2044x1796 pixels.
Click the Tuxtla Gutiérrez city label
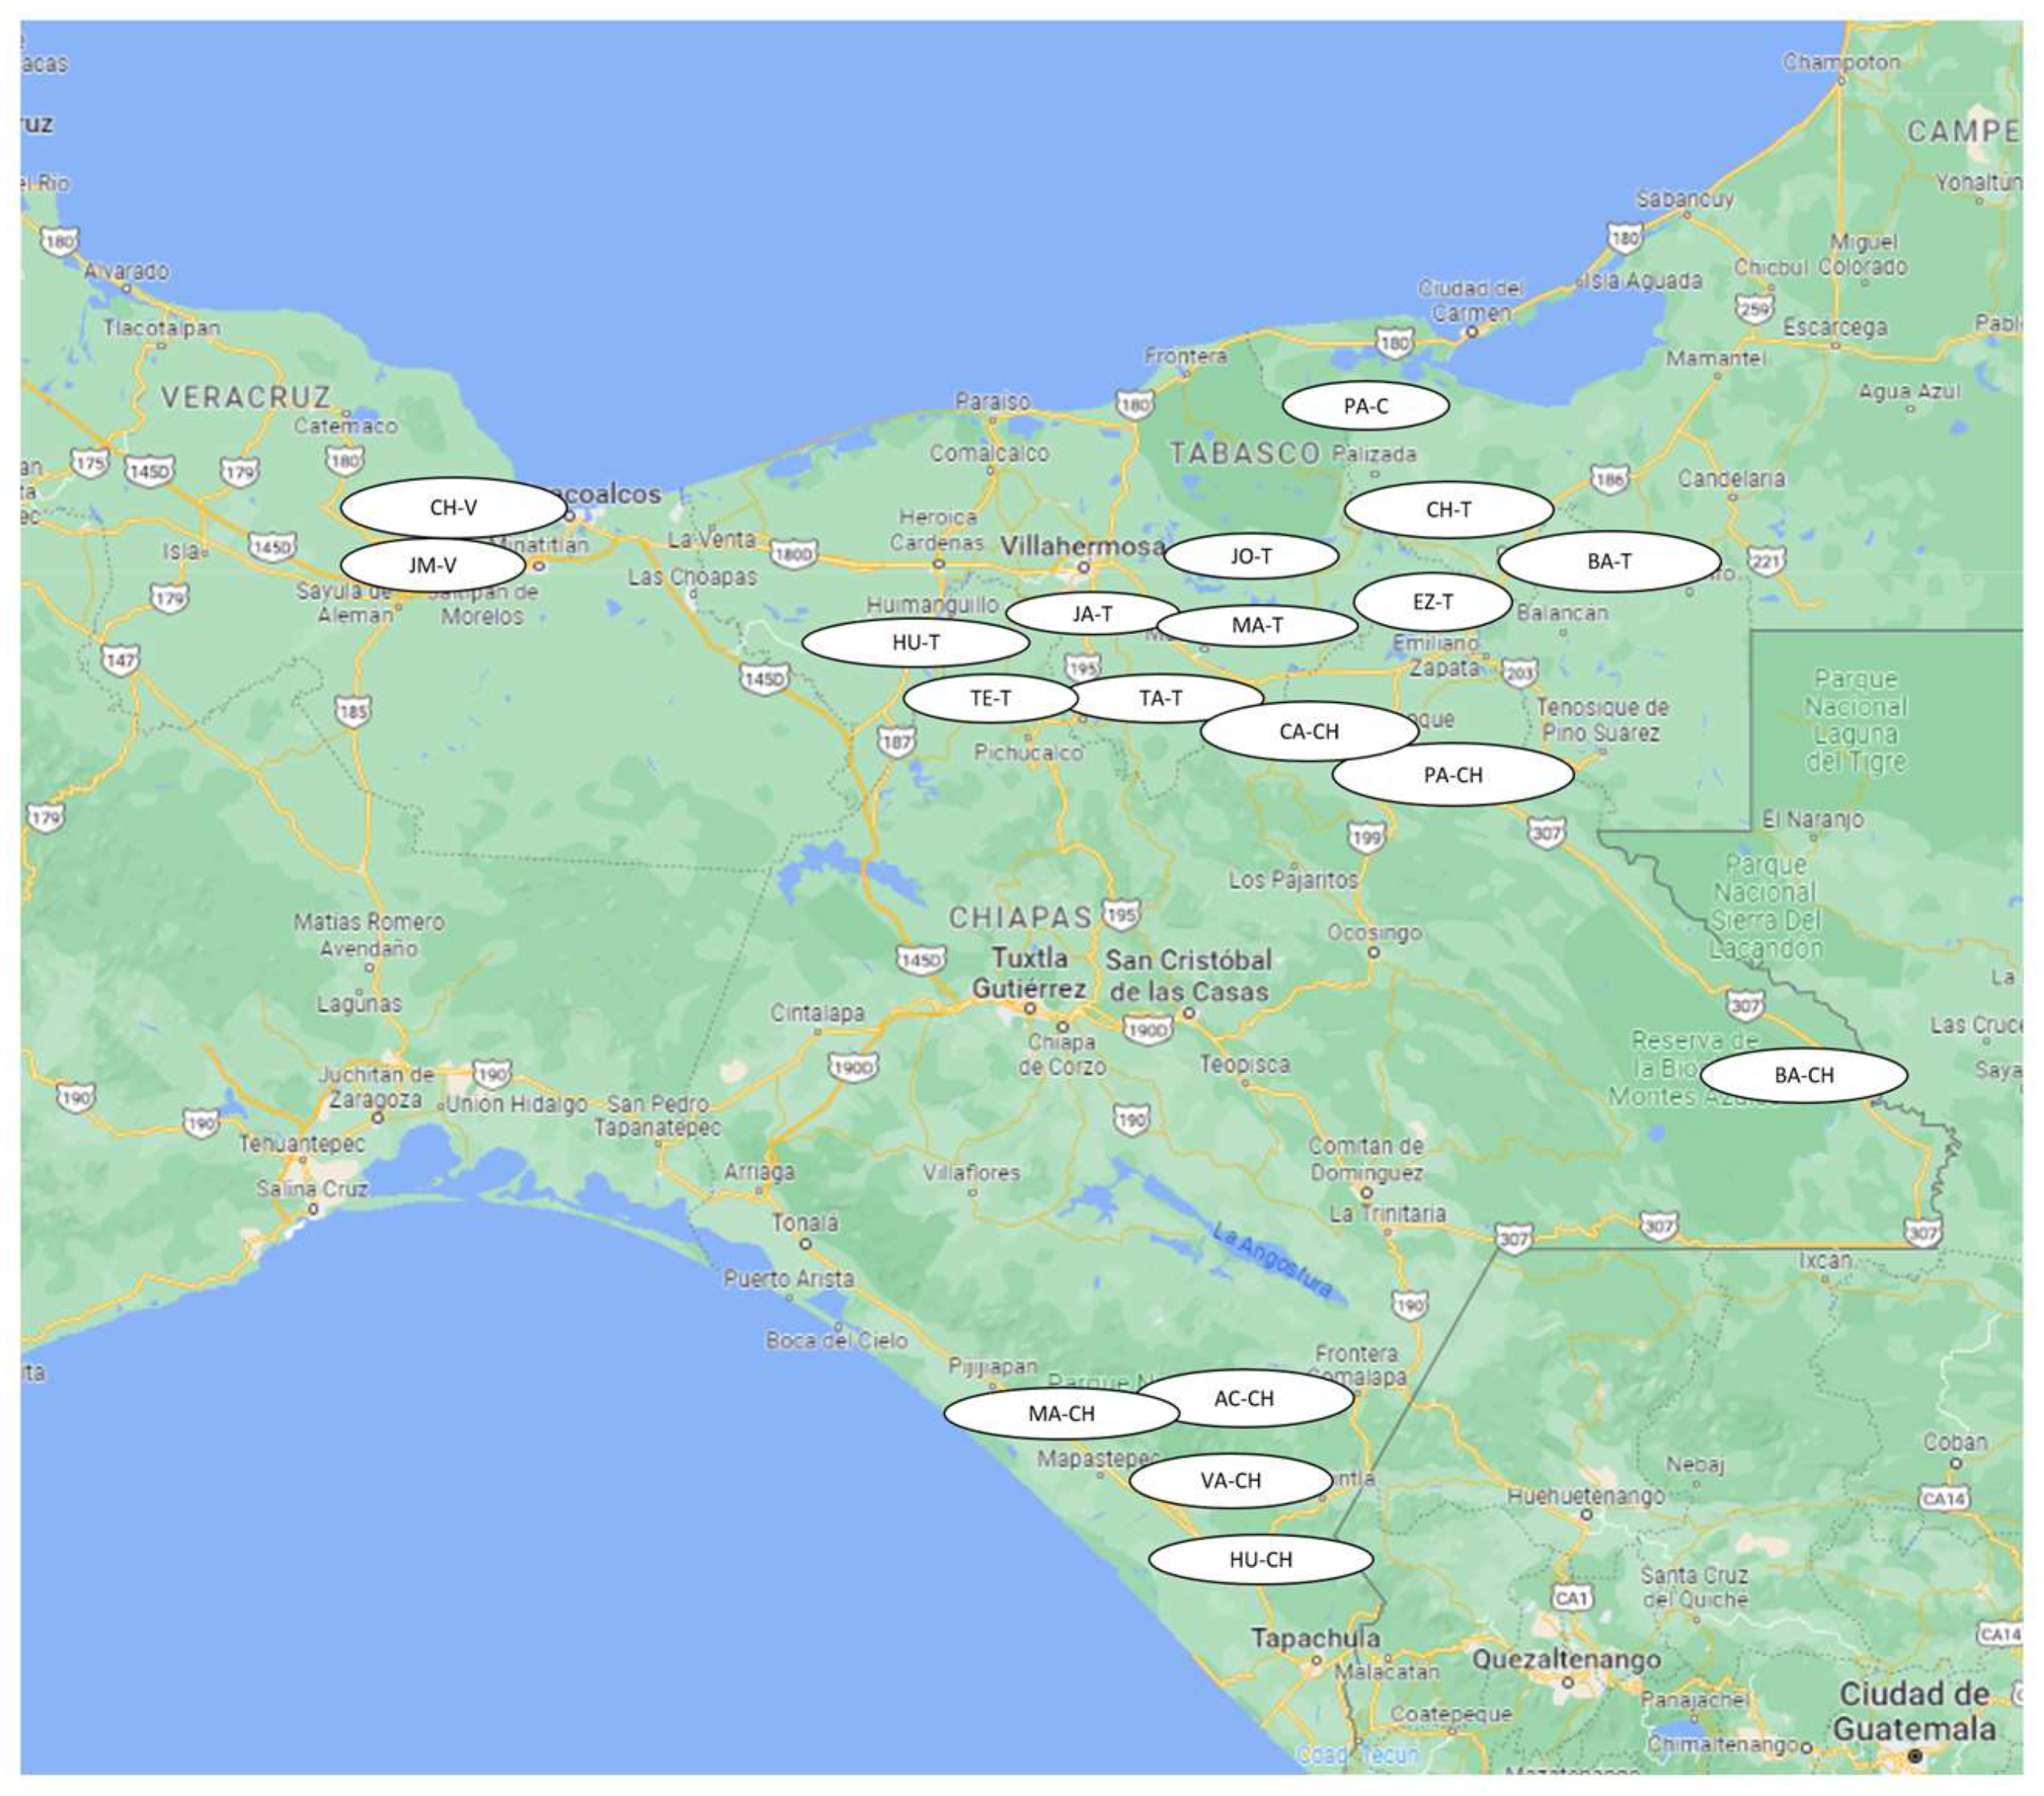coord(1029,973)
